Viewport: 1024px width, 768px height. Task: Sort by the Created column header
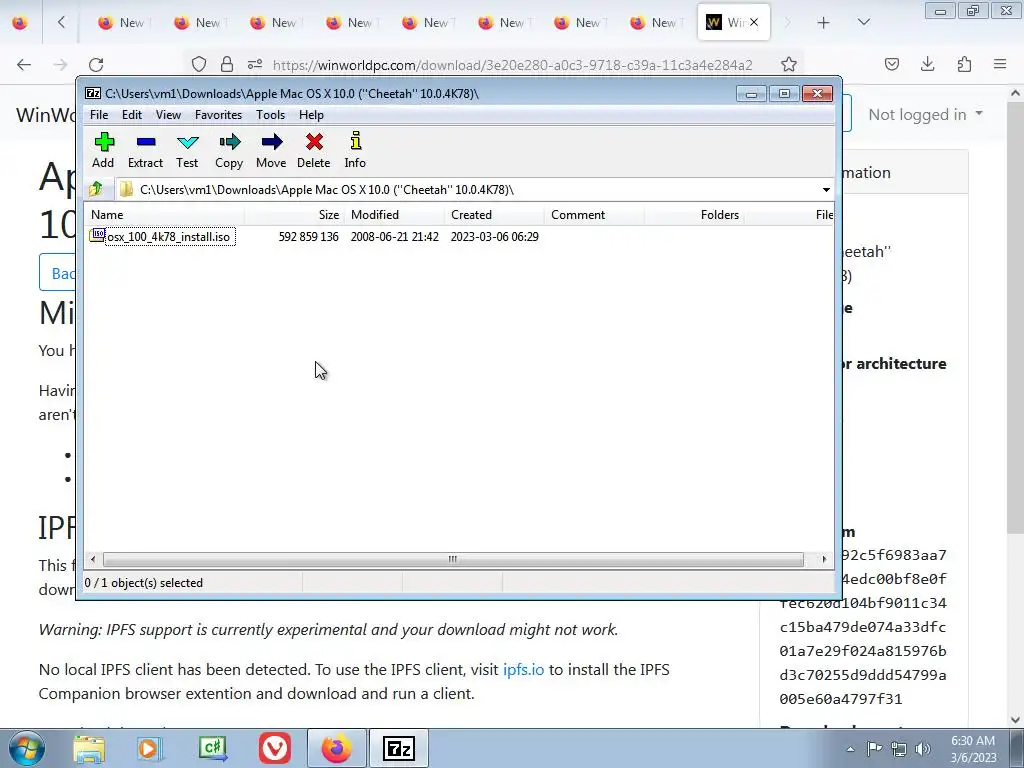coord(494,215)
